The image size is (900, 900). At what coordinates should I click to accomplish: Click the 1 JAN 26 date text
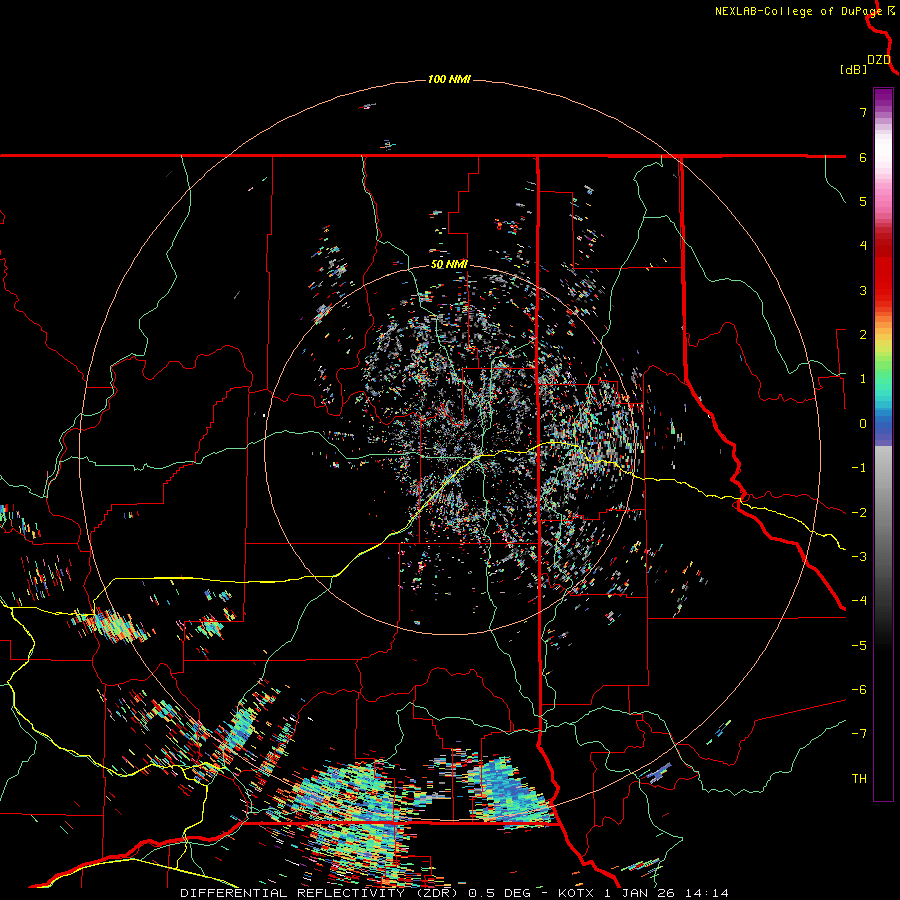point(639,893)
